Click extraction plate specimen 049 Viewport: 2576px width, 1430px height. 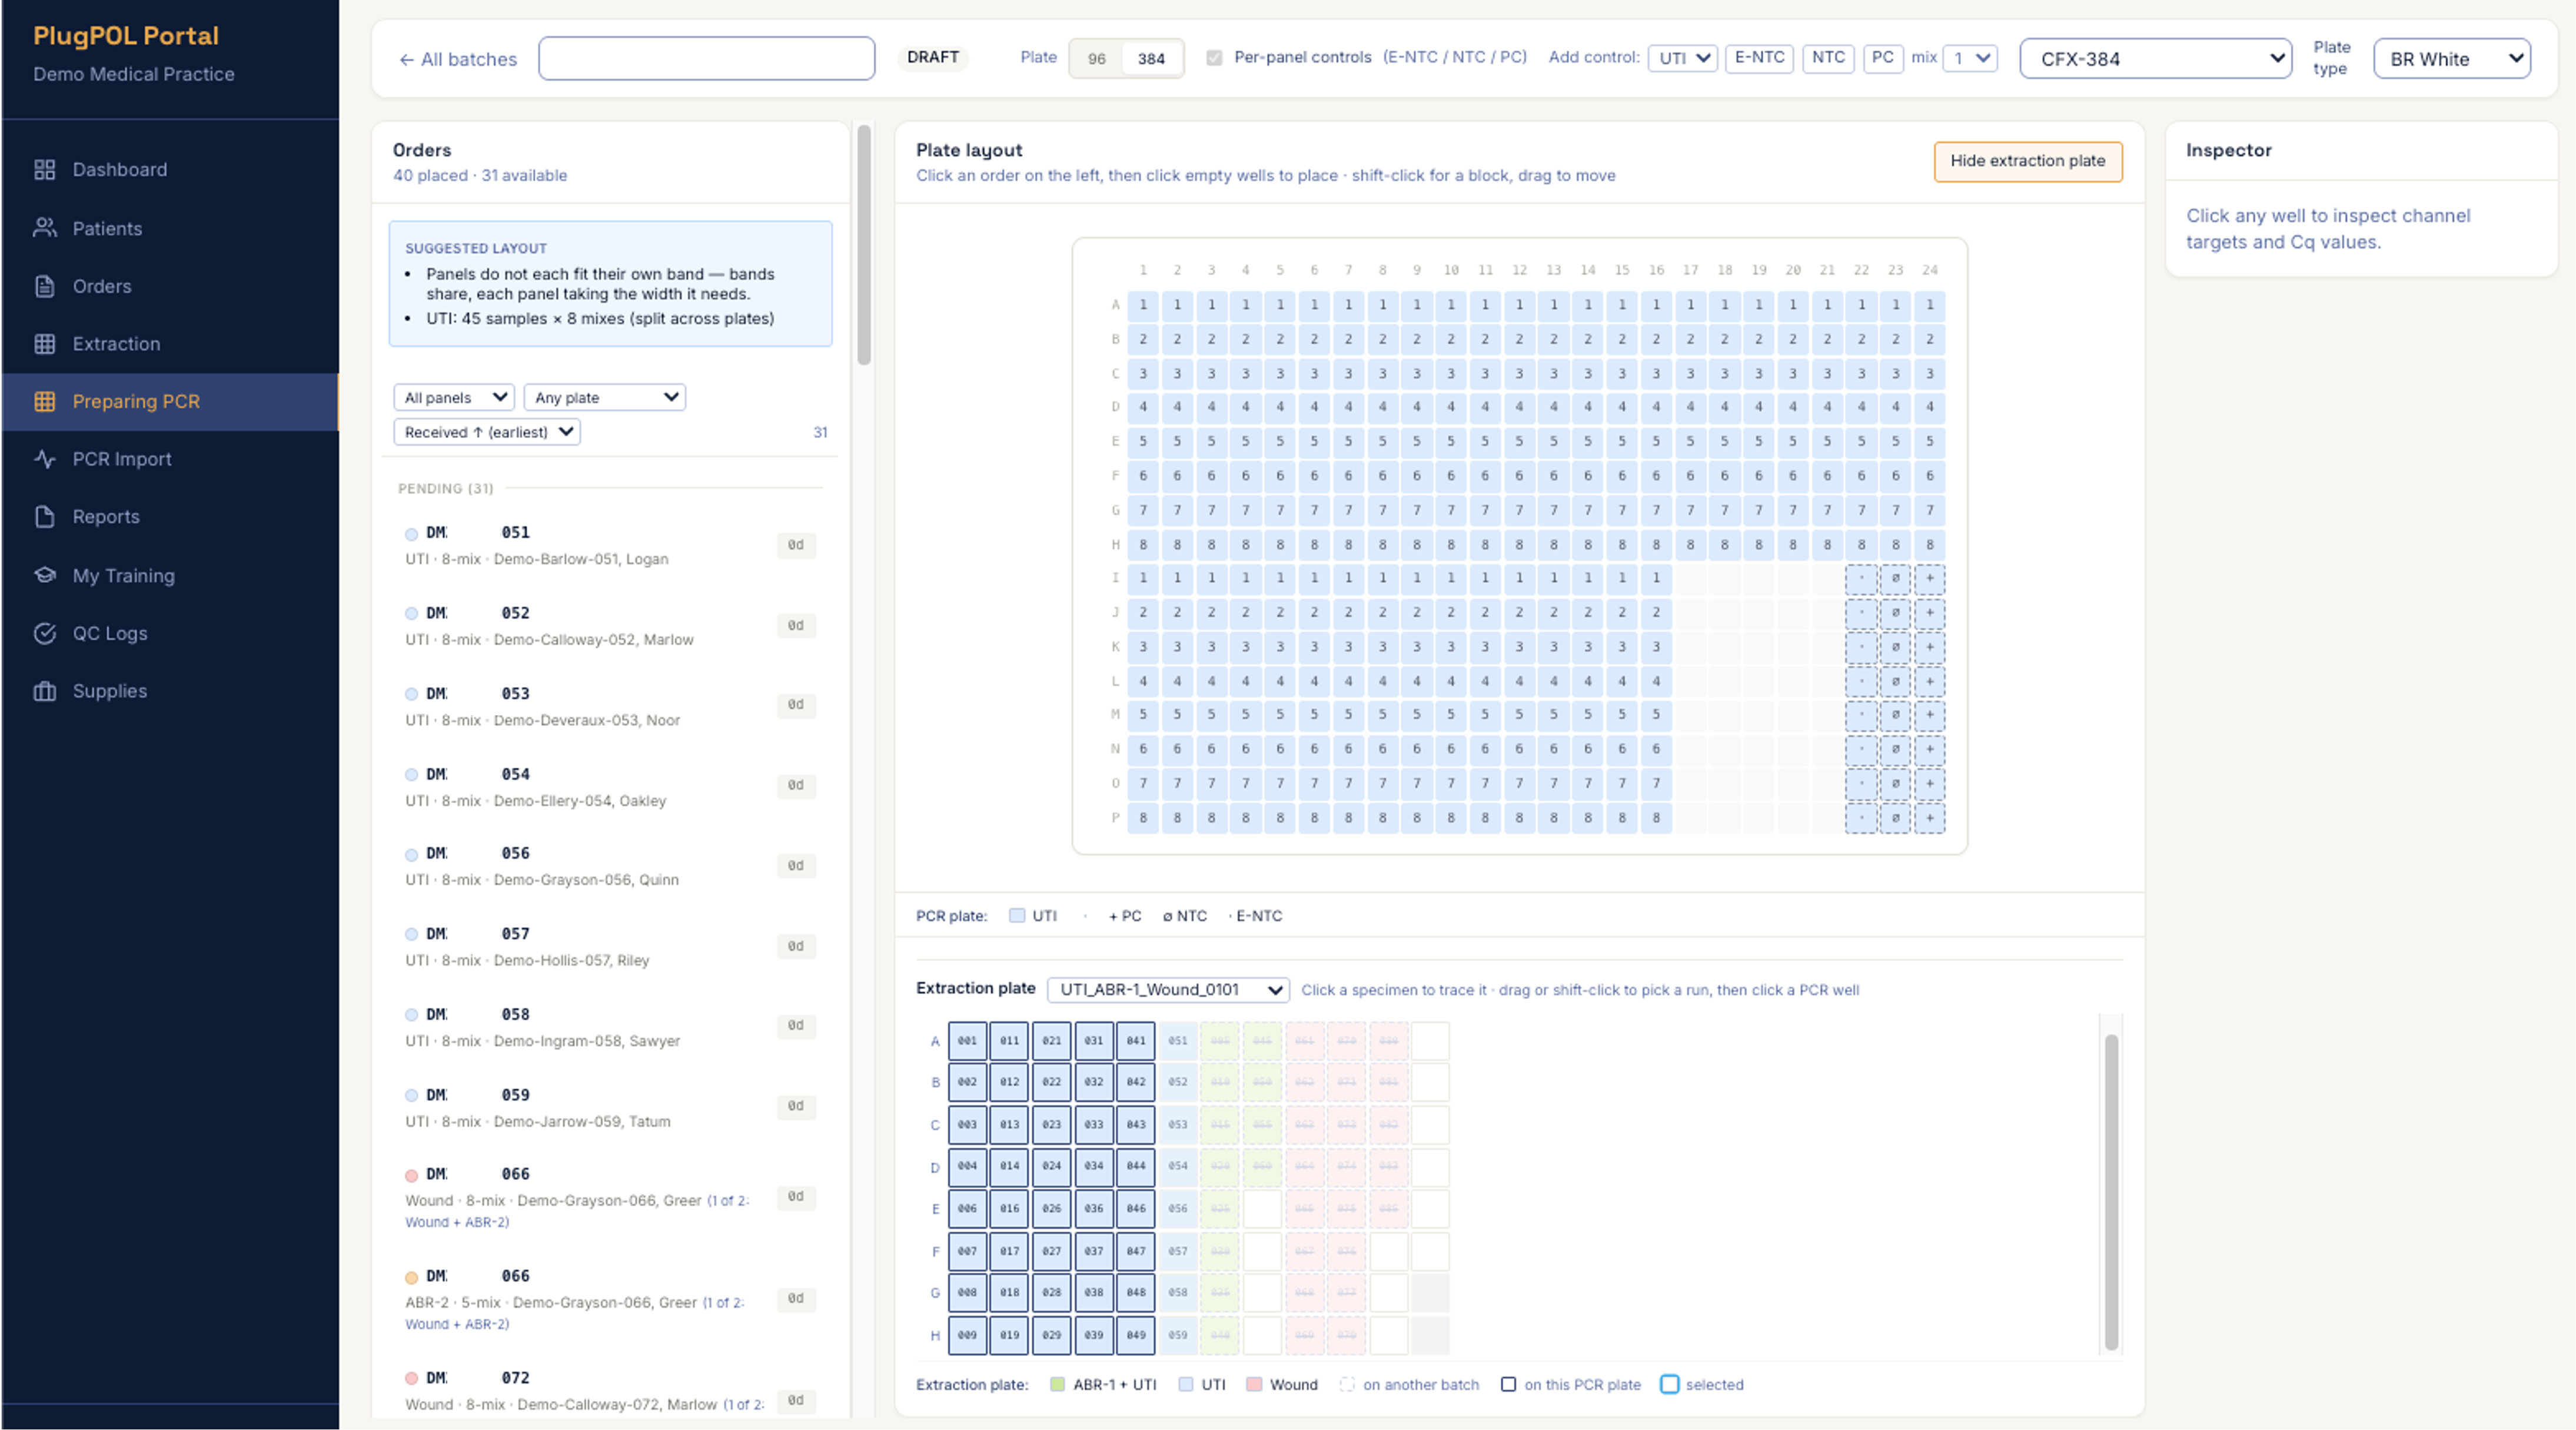pos(1135,1336)
